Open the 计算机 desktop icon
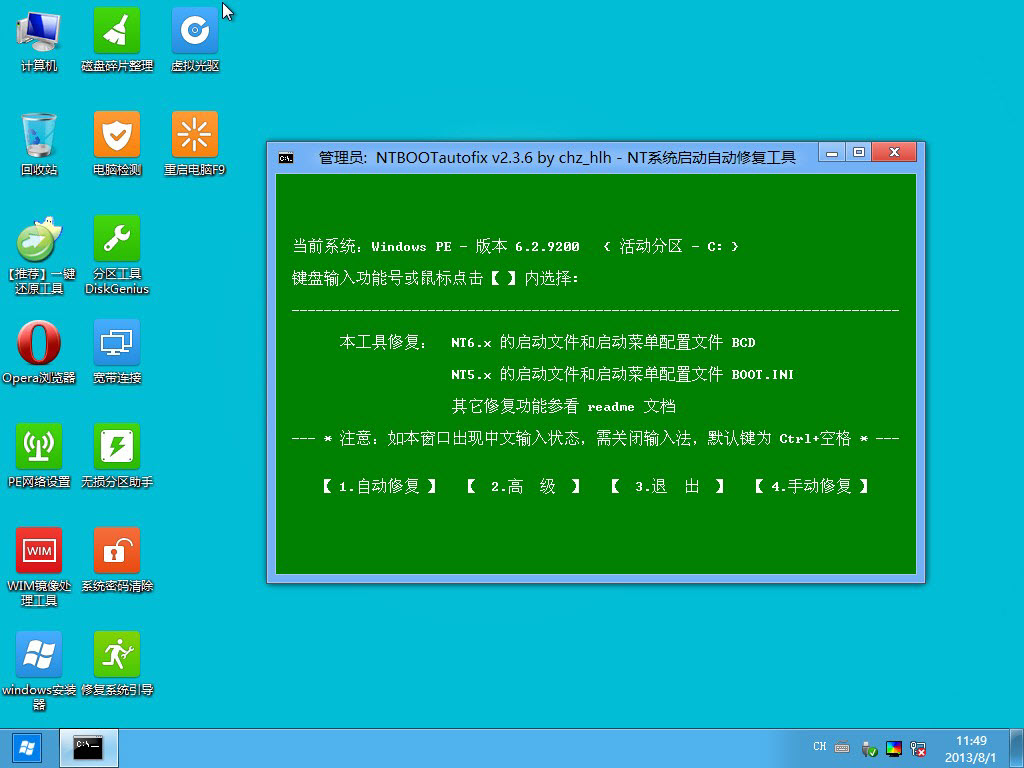Image resolution: width=1024 pixels, height=768 pixels. tap(38, 34)
